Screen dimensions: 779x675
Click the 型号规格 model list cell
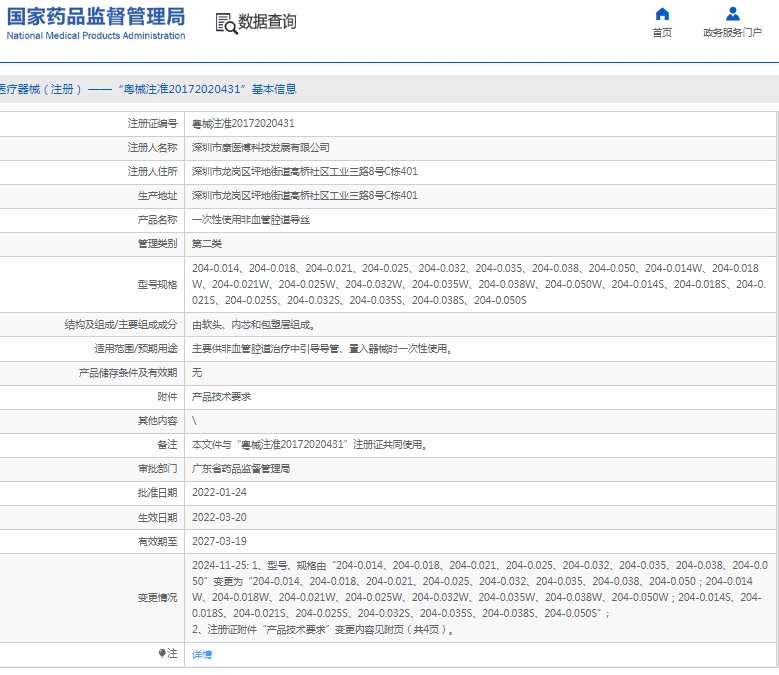(479, 284)
